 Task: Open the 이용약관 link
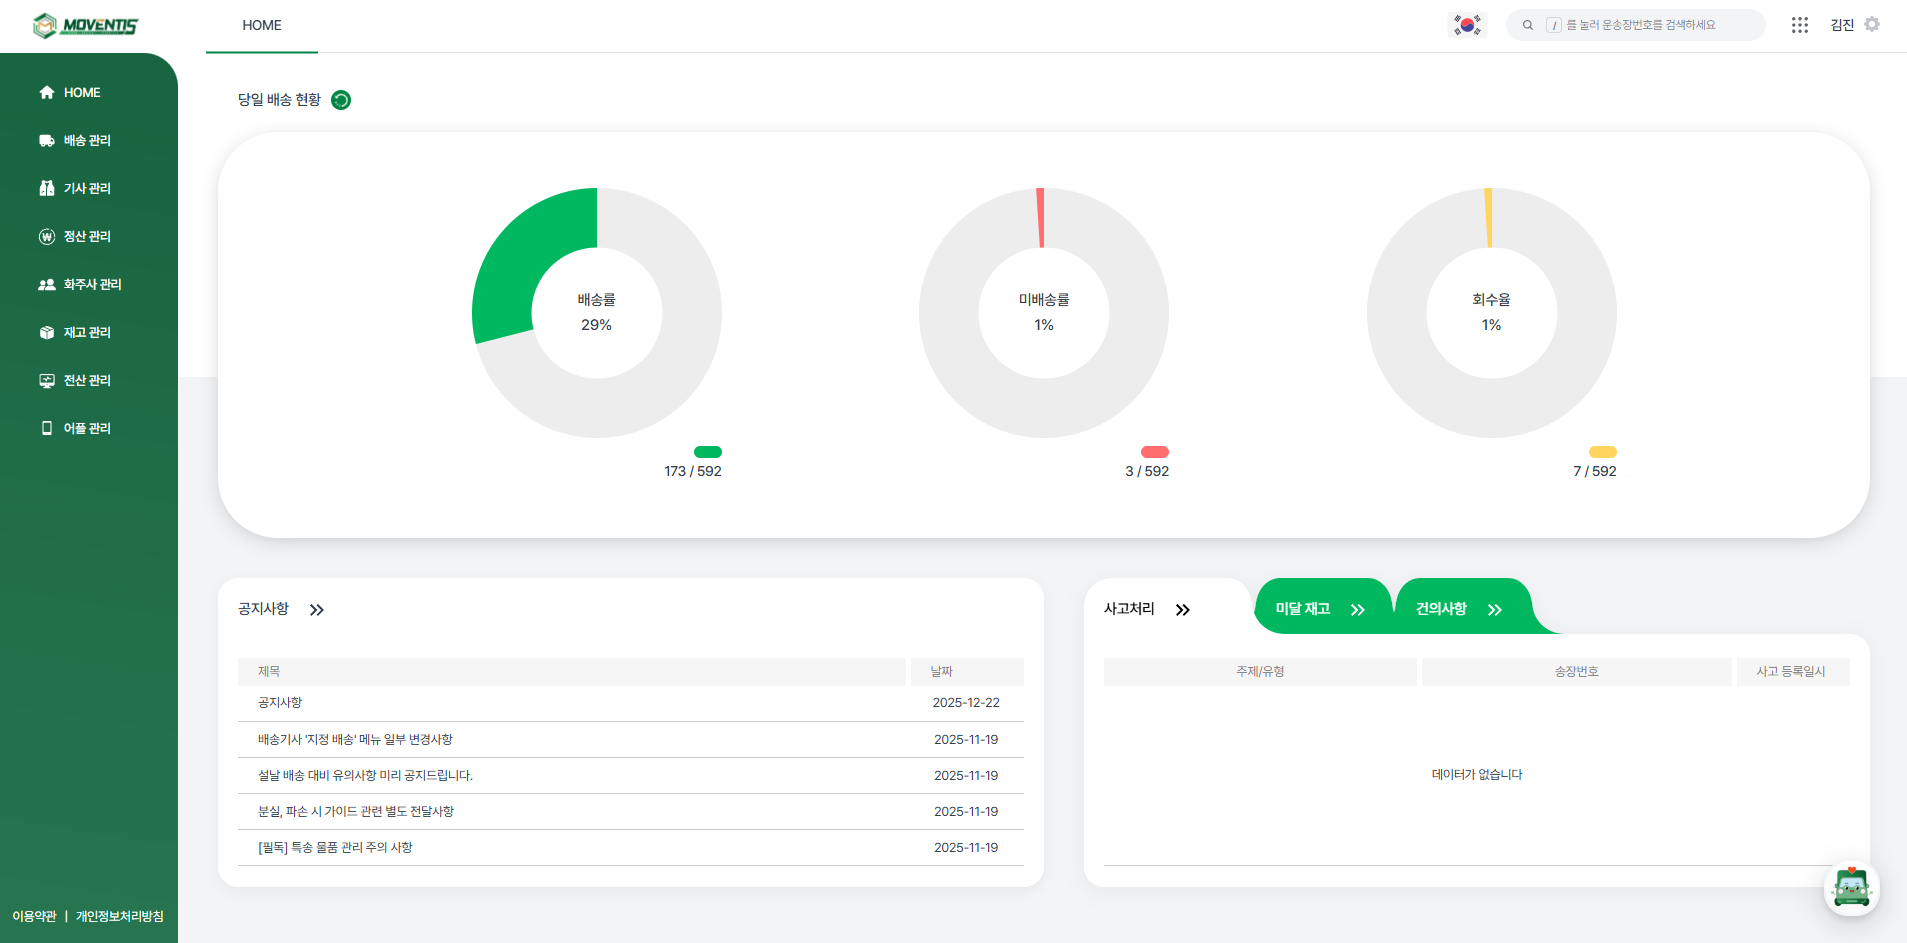[x=34, y=916]
